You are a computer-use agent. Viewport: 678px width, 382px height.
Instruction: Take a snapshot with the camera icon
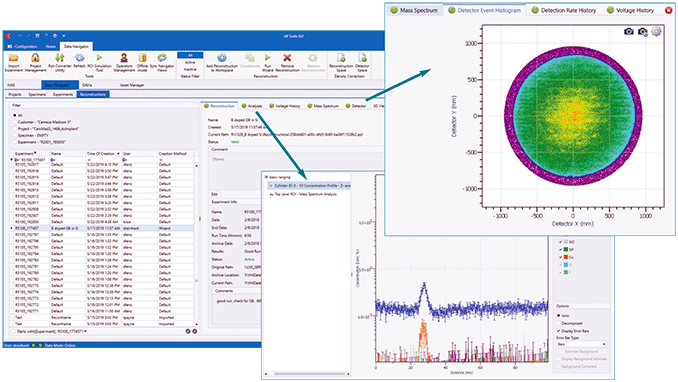pyautogui.click(x=629, y=32)
